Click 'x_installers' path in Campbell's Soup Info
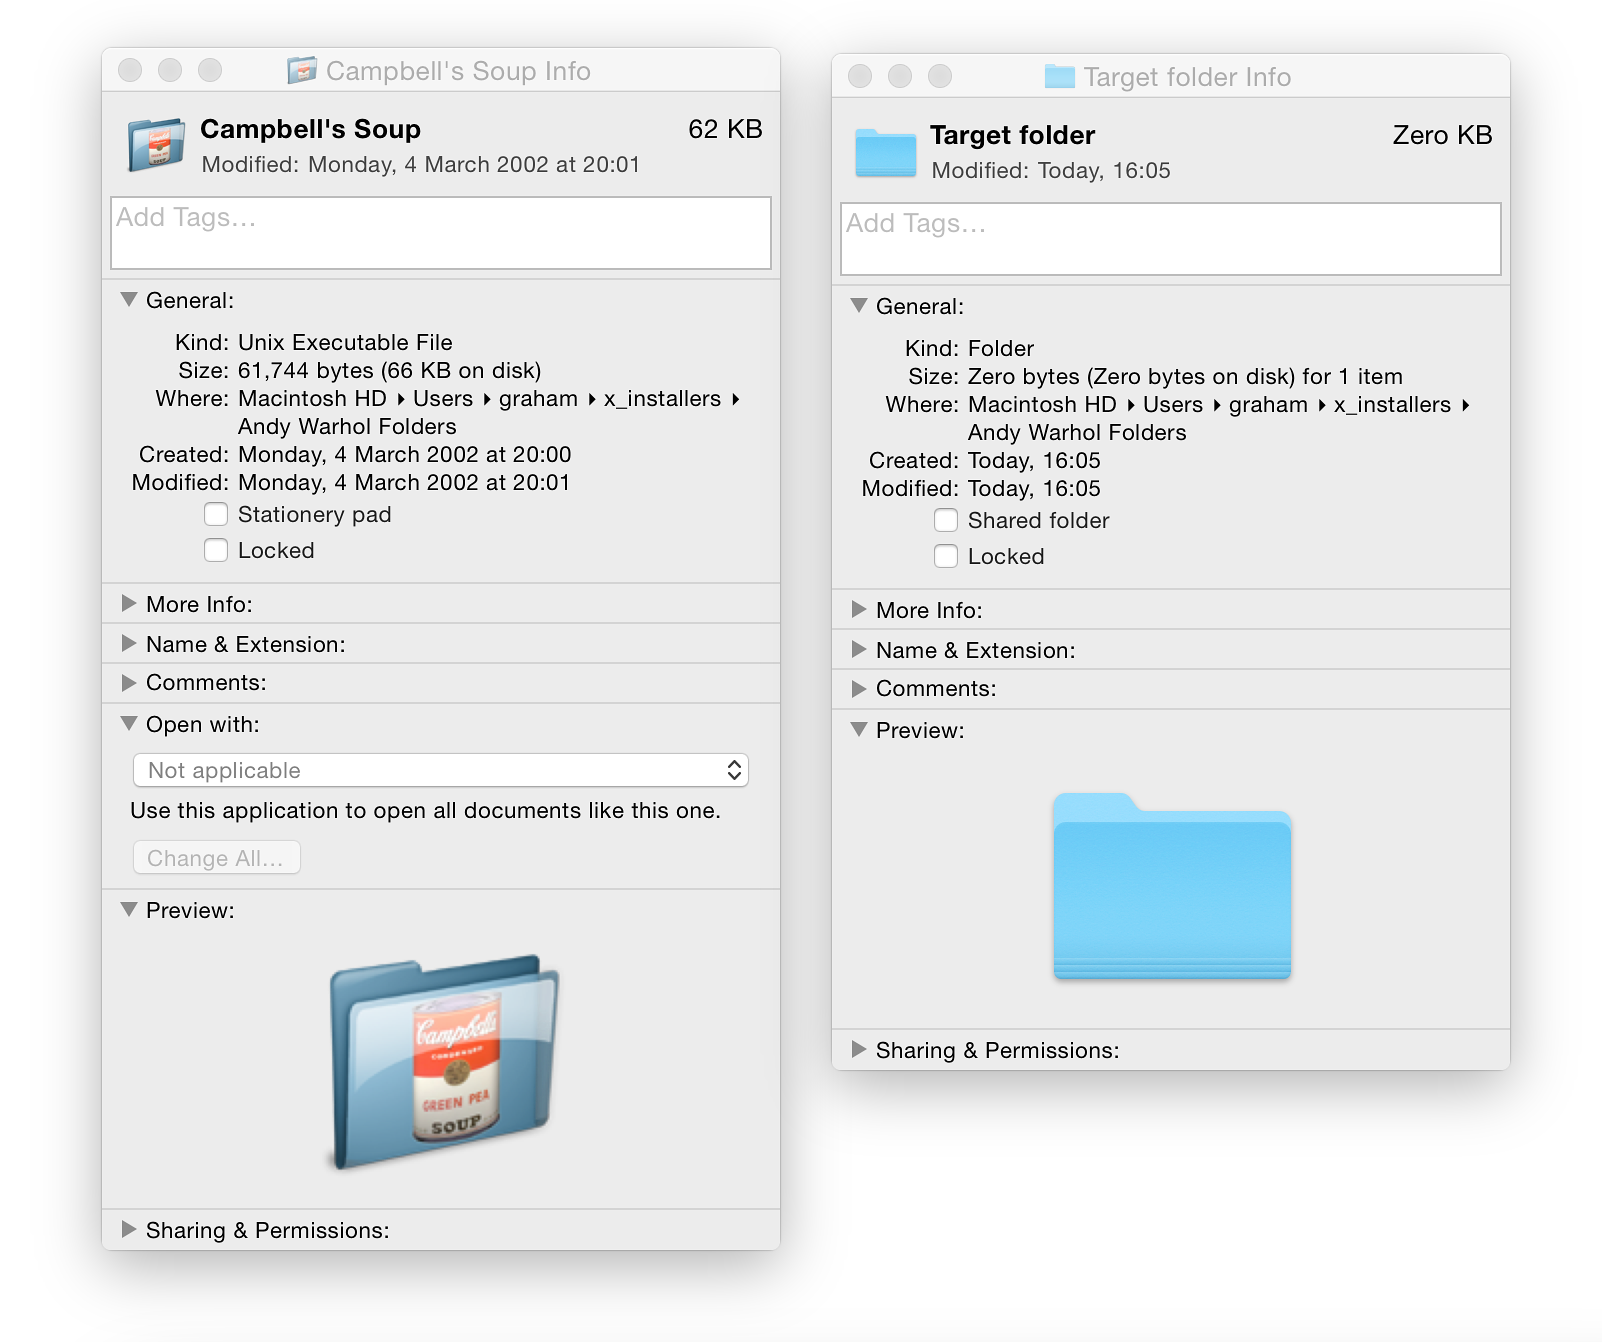1602x1342 pixels. click(662, 398)
